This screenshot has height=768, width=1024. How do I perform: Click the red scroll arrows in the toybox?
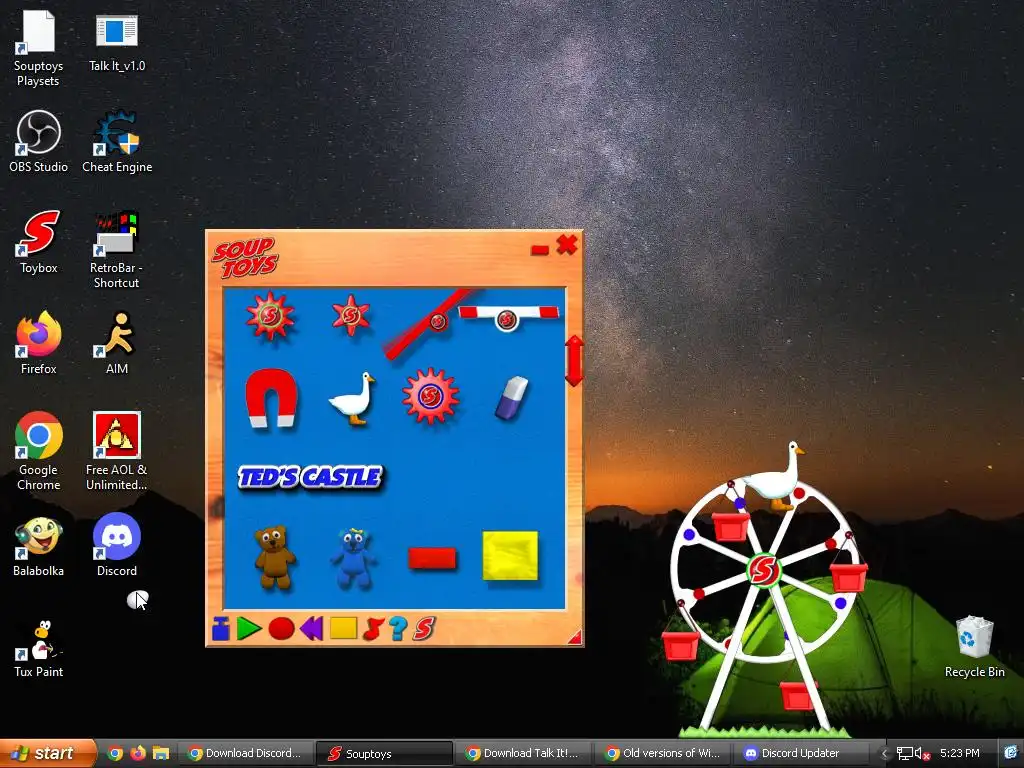pos(574,360)
